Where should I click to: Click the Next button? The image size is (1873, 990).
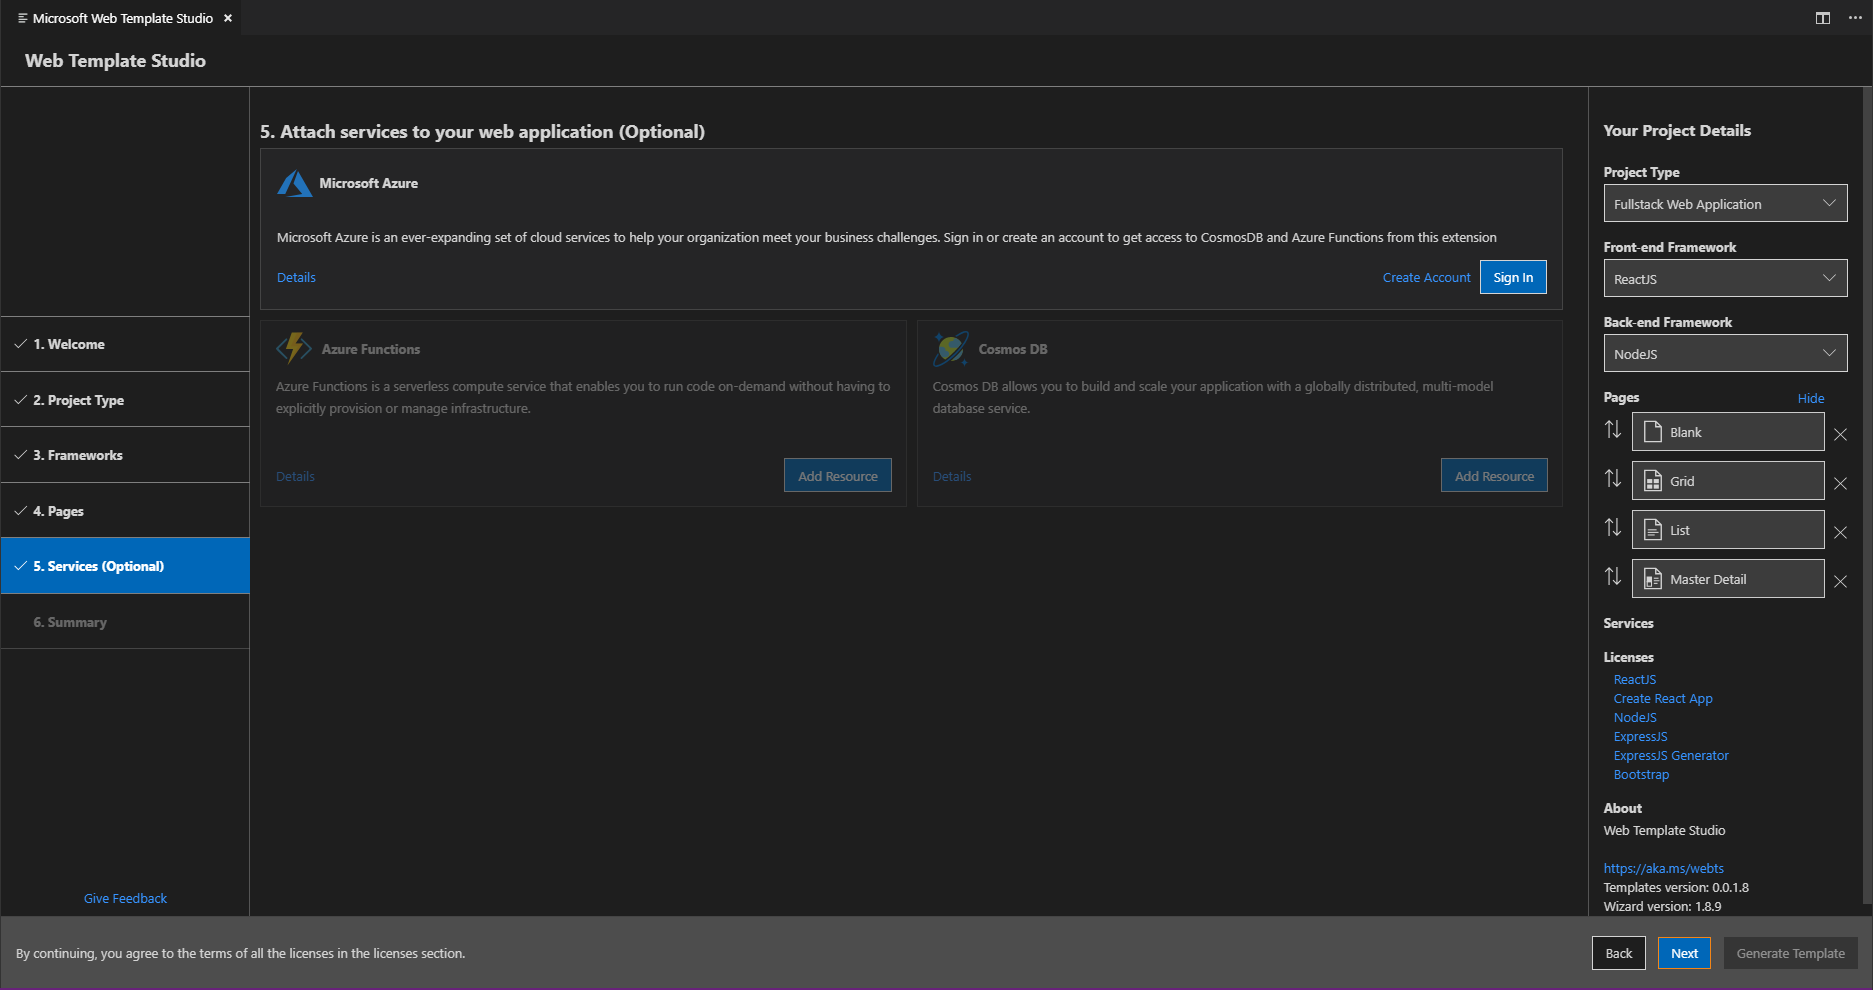click(1685, 953)
